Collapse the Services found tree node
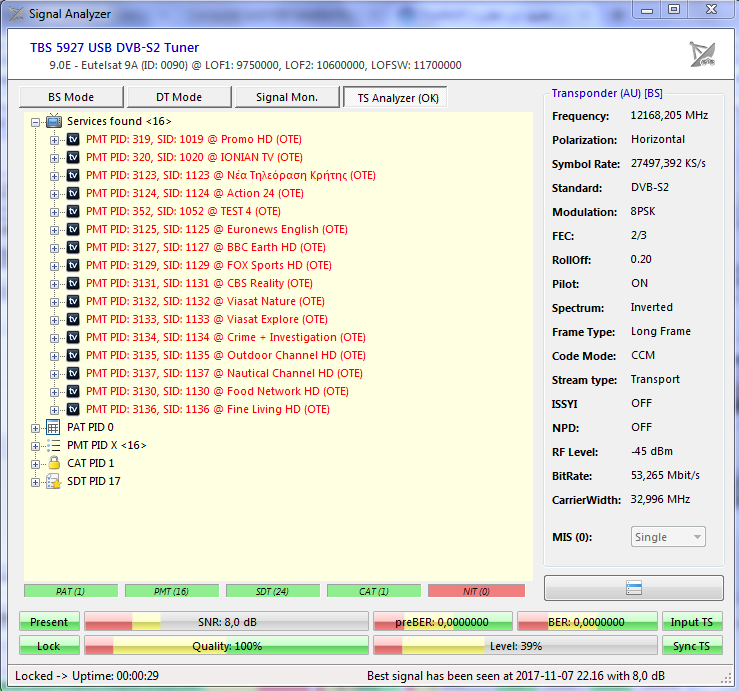739x691 pixels. tap(36, 121)
